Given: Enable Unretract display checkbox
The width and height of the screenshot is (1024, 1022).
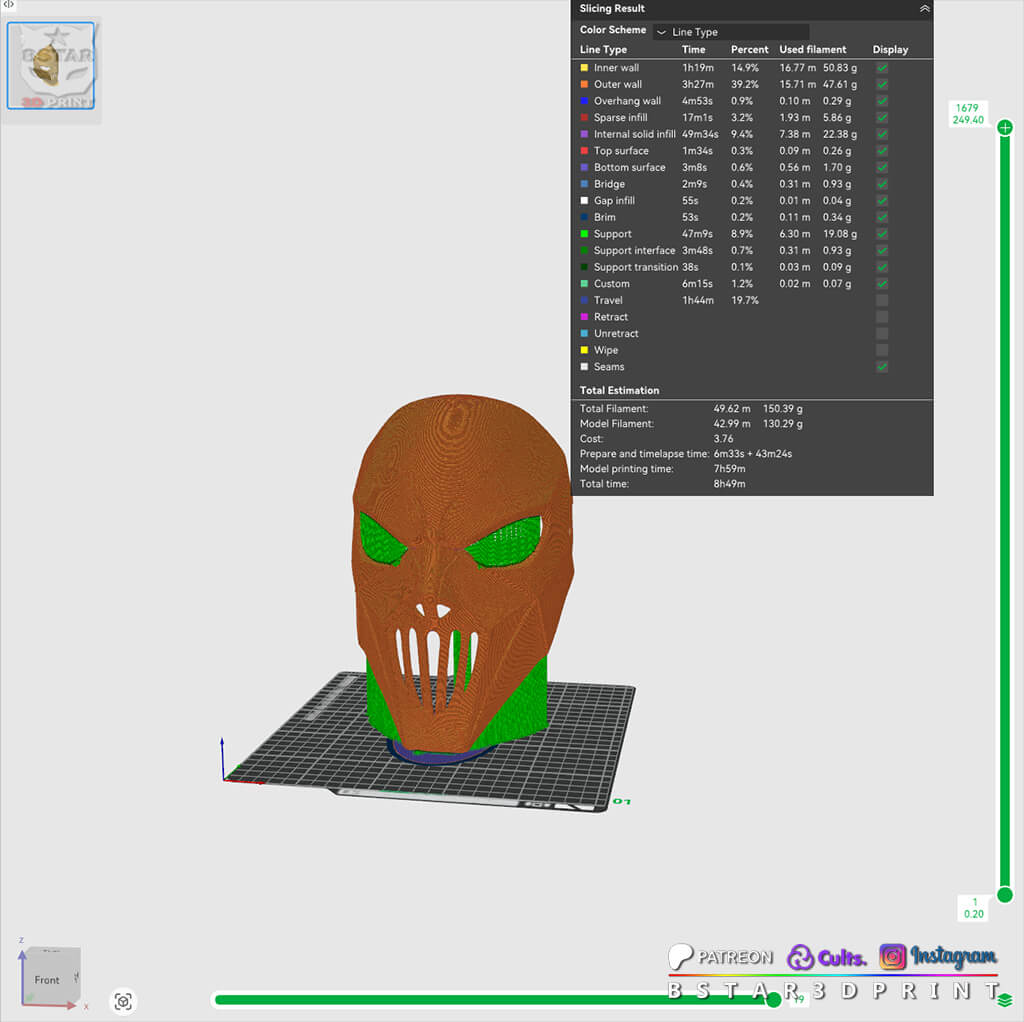Looking at the screenshot, I should 882,334.
